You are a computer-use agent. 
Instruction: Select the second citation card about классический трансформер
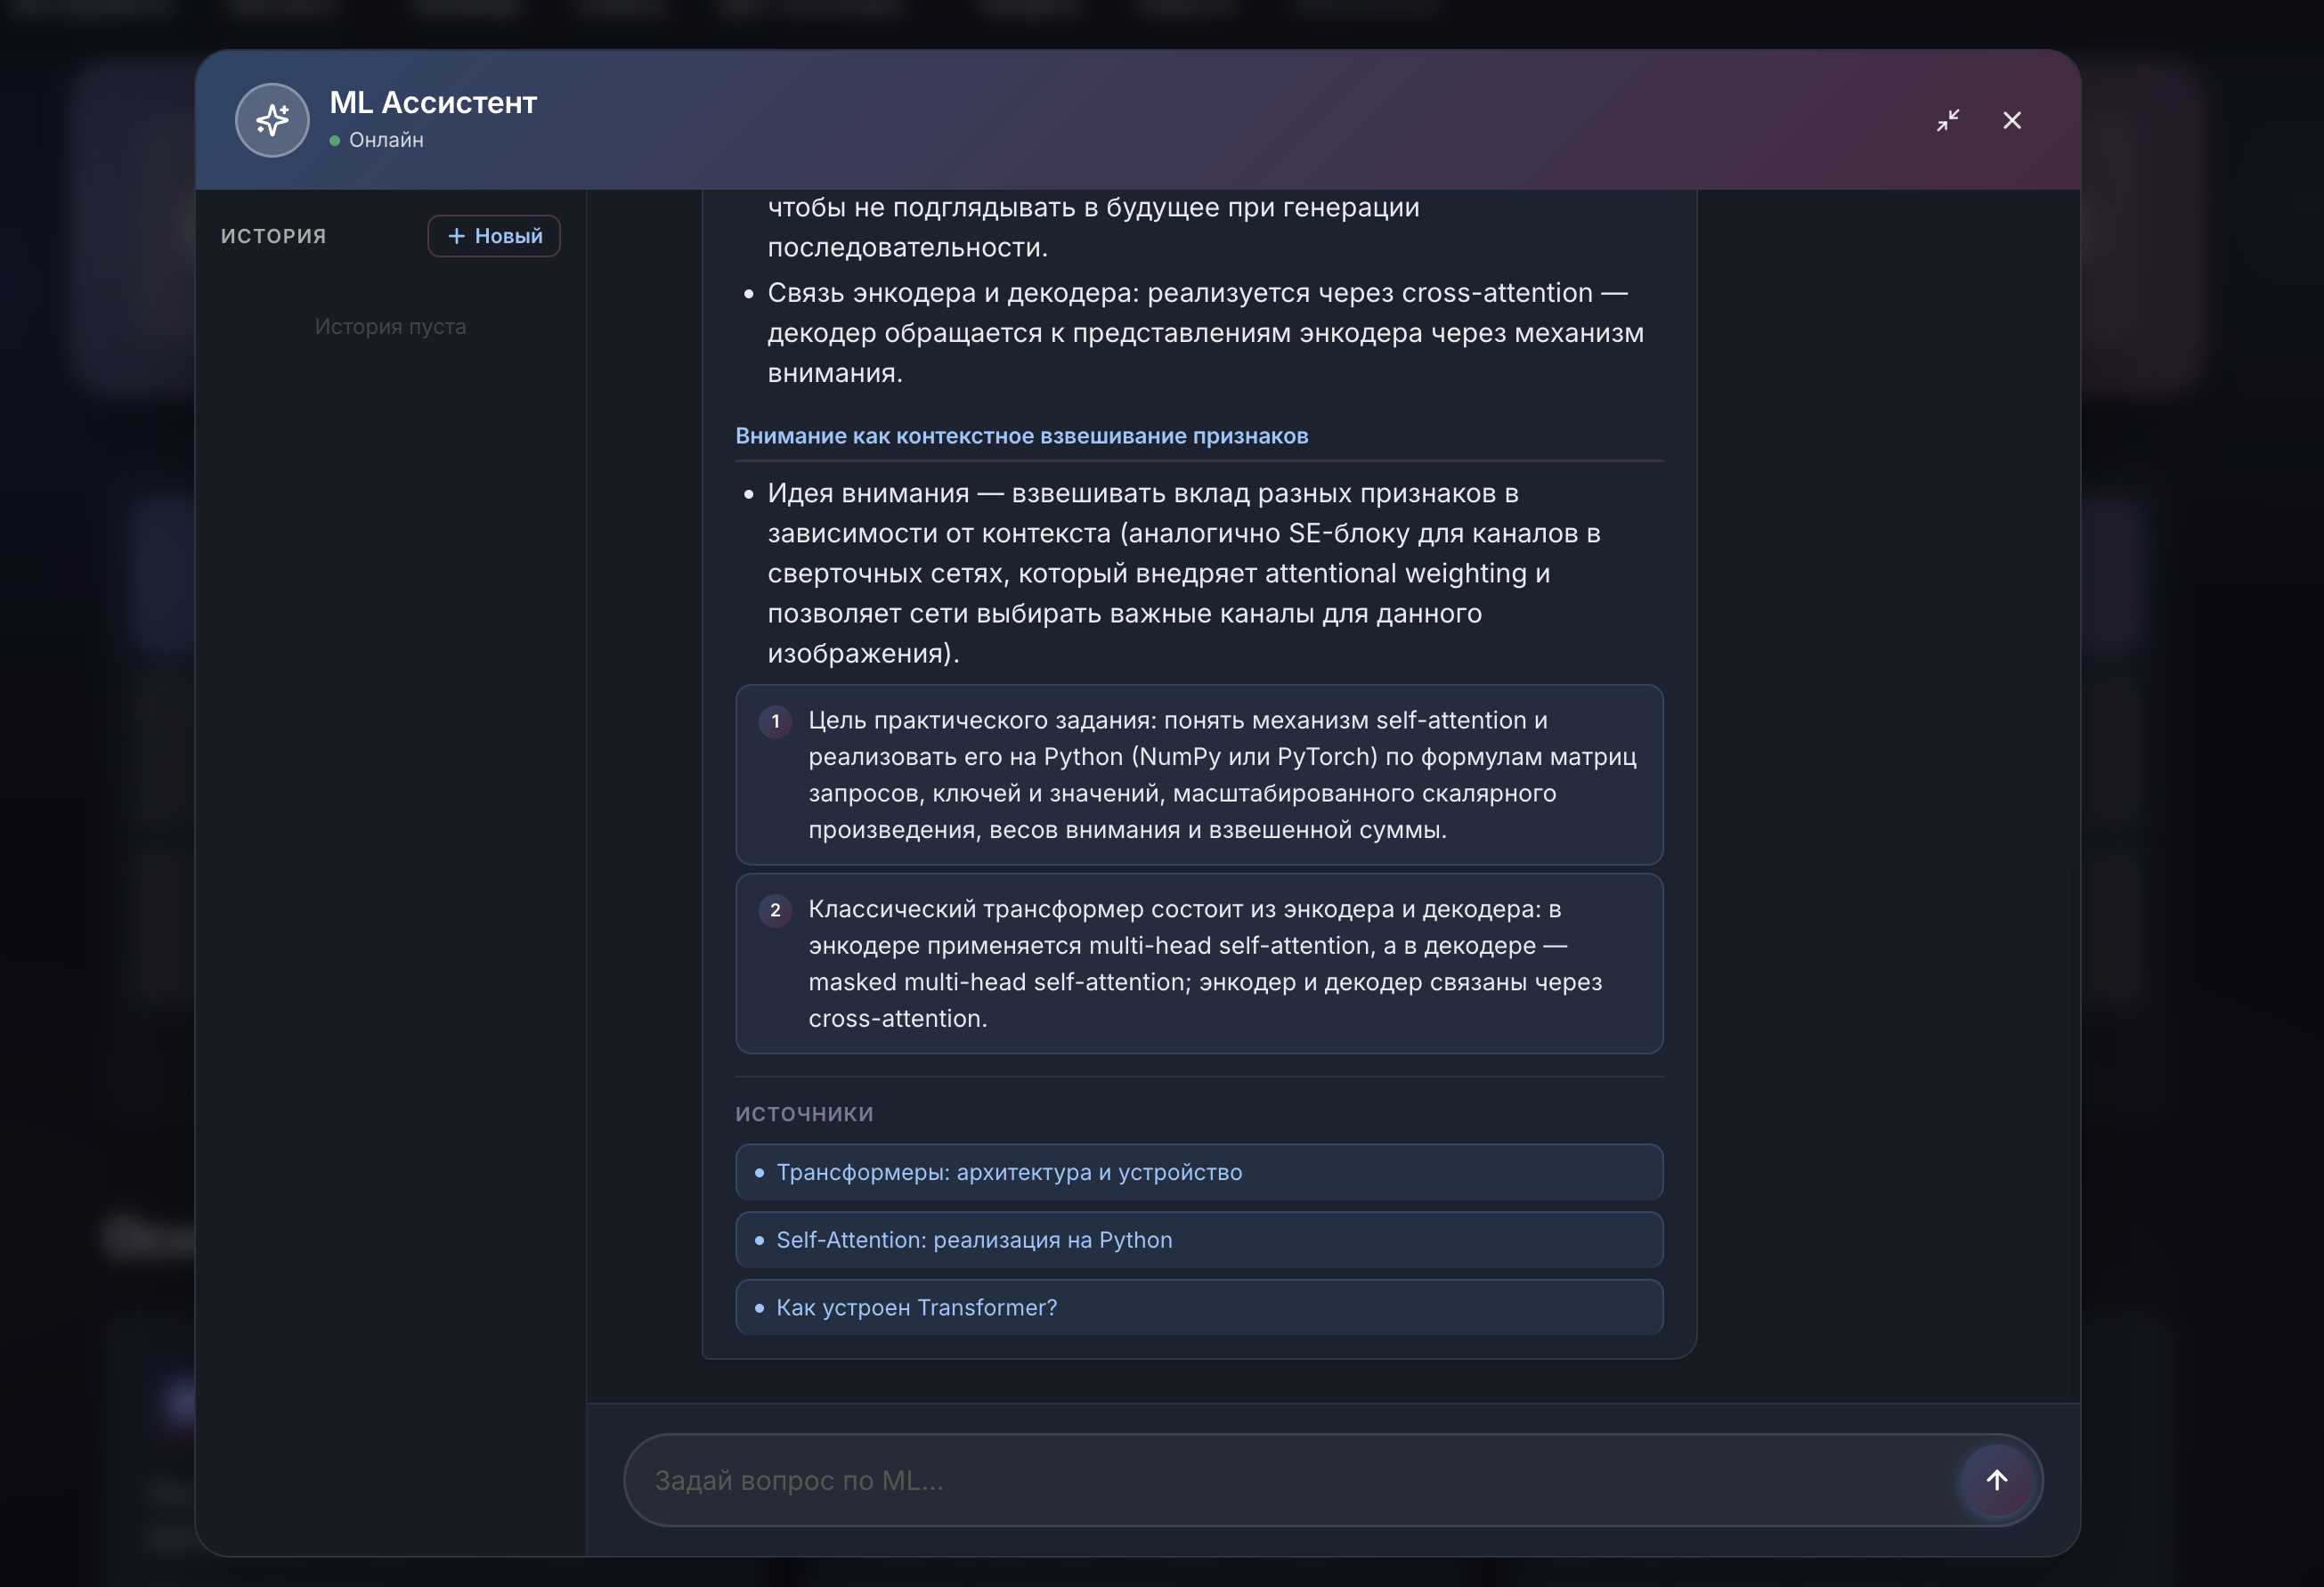pyautogui.click(x=1199, y=964)
